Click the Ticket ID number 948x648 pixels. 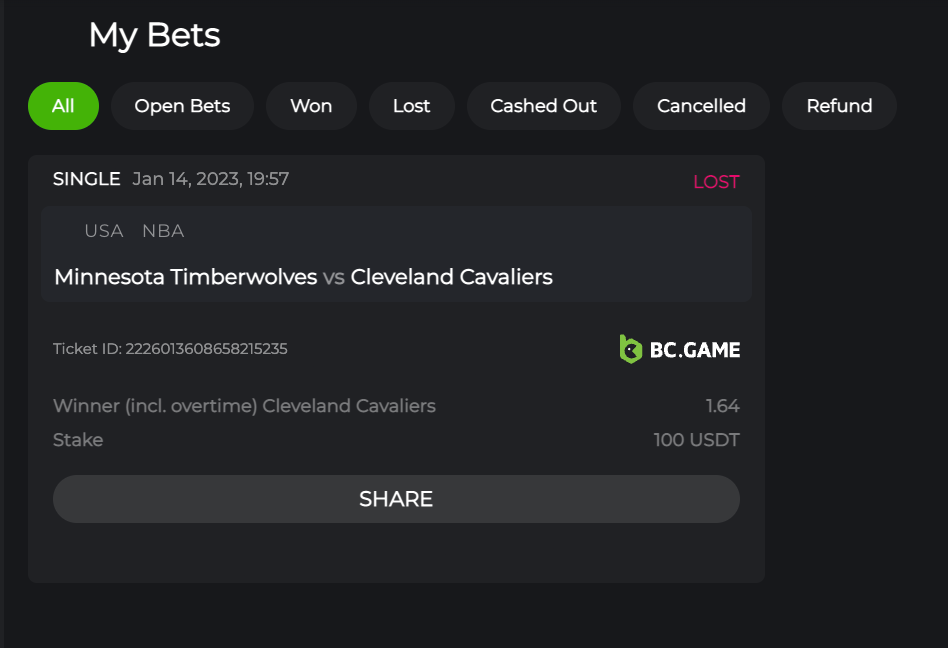[206, 349]
